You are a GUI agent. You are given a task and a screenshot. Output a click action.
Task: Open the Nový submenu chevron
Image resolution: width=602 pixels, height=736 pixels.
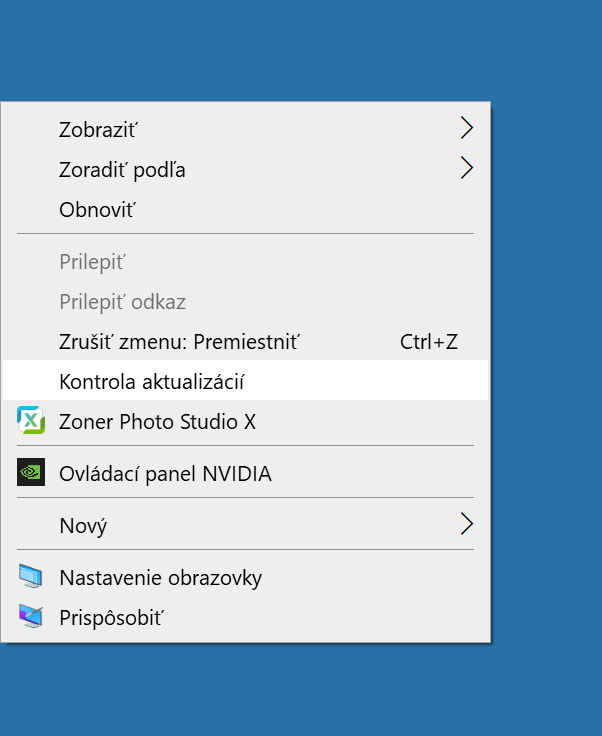466,525
